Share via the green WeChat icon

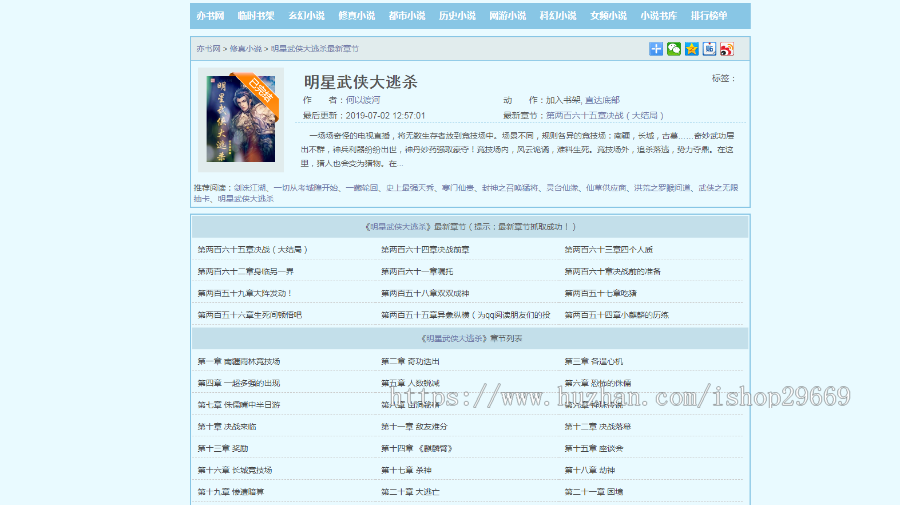pyautogui.click(x=674, y=49)
